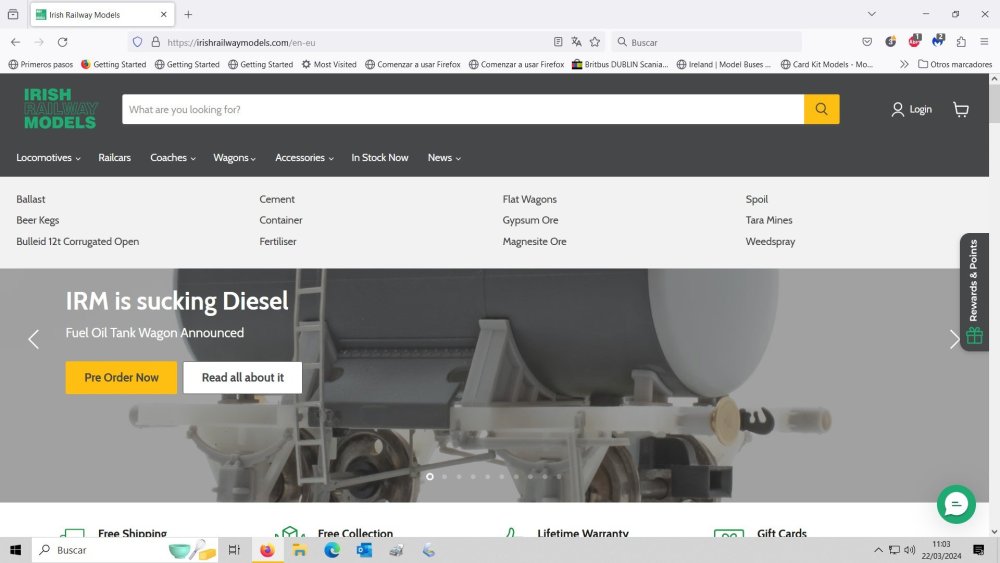
Task: Open the shopping cart icon
Action: 961,109
